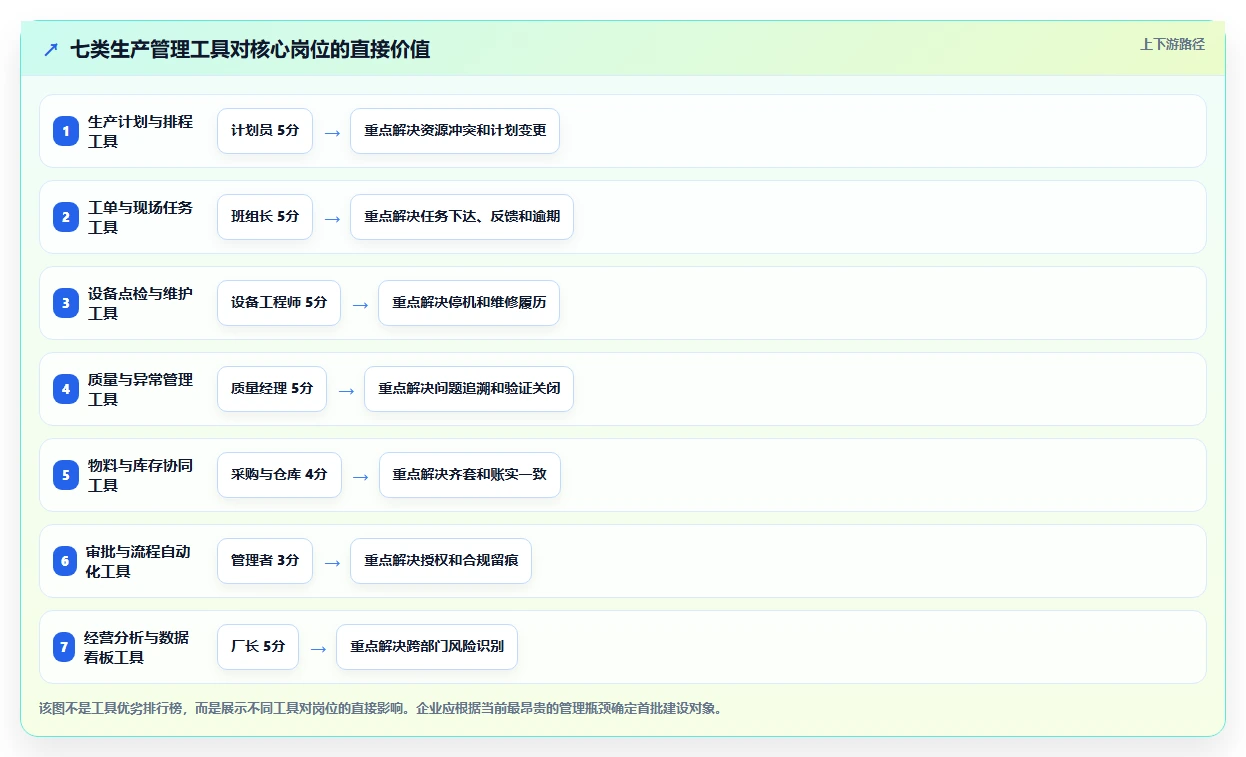1246x757 pixels.
Task: Click number badge 5 for 物料与库存协同工具
Action: click(x=66, y=475)
